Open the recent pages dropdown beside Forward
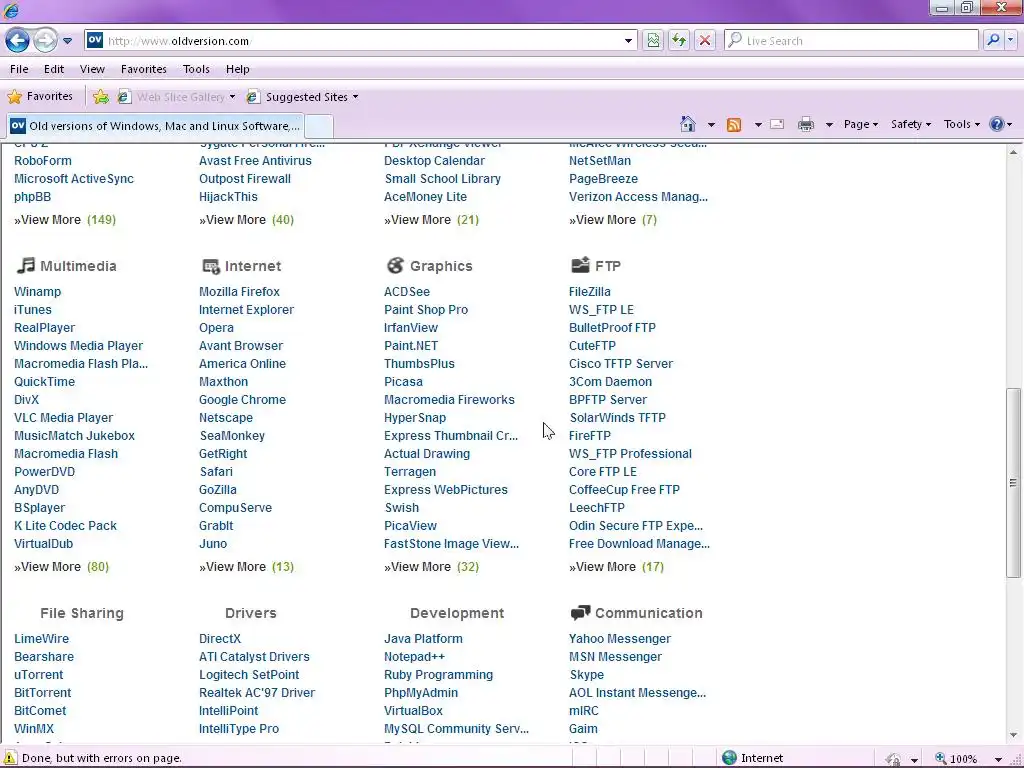 tap(67, 40)
